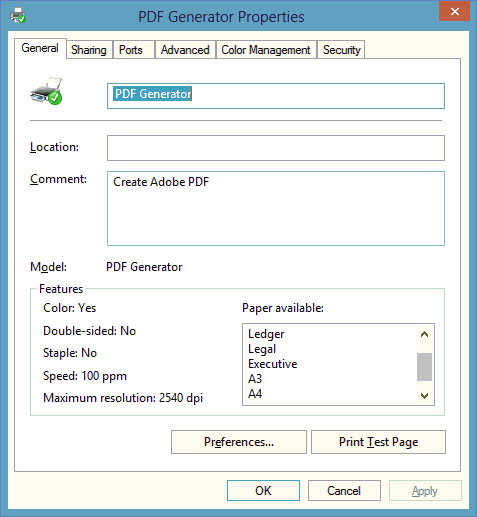Go to the Security tab
Screen dimensions: 477x517
click(342, 50)
